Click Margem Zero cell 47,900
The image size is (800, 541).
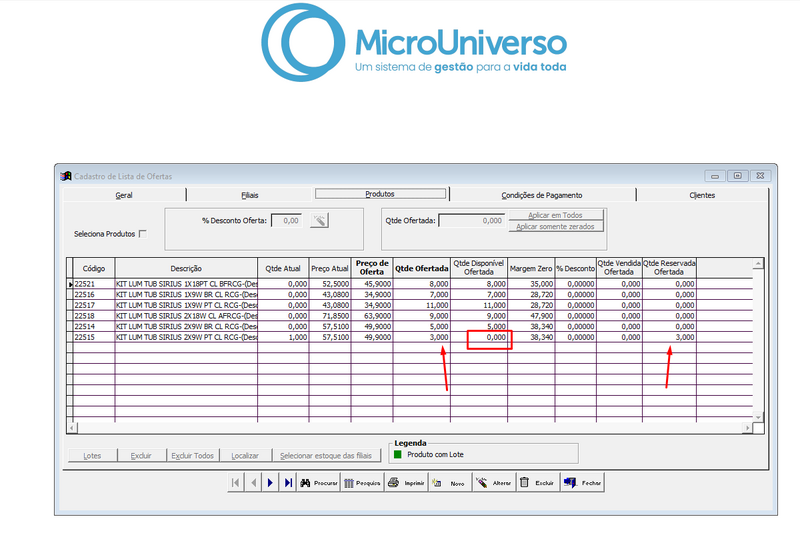(531, 316)
